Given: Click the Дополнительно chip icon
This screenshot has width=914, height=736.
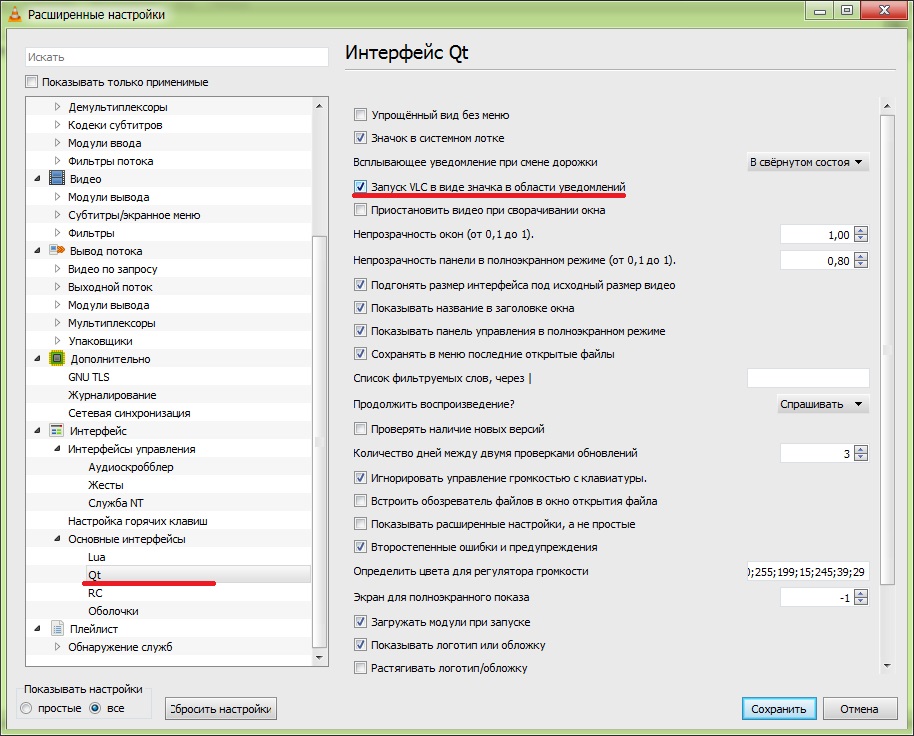Looking at the screenshot, I should (x=57, y=358).
